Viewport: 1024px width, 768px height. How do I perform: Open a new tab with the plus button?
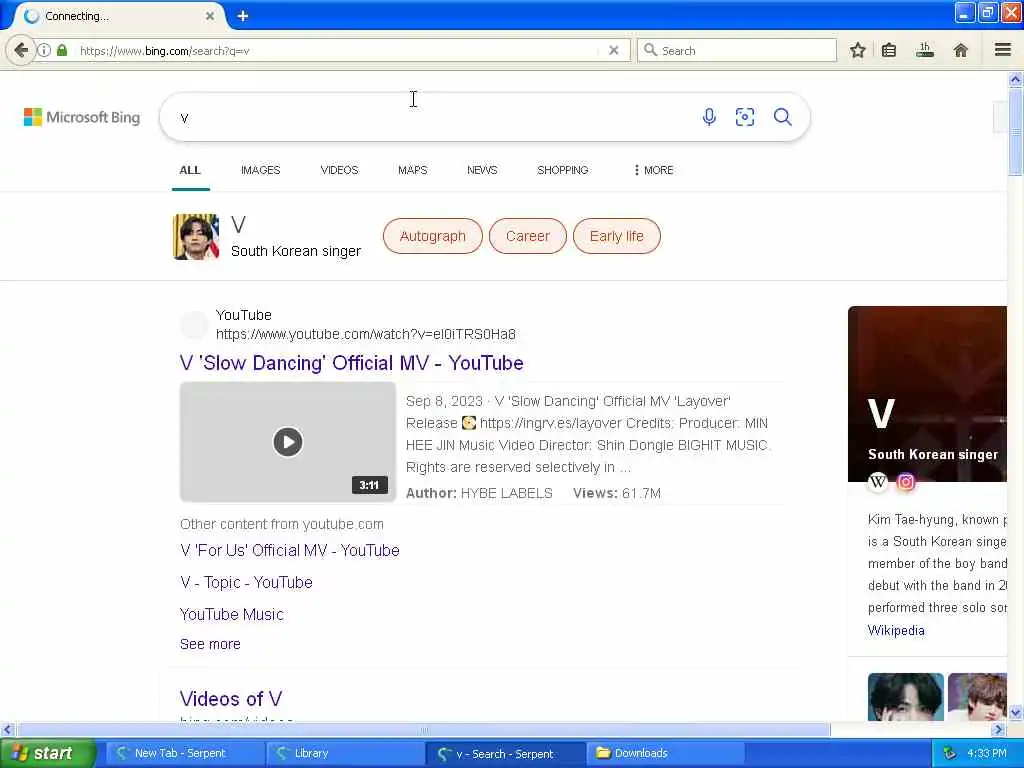coord(243,16)
